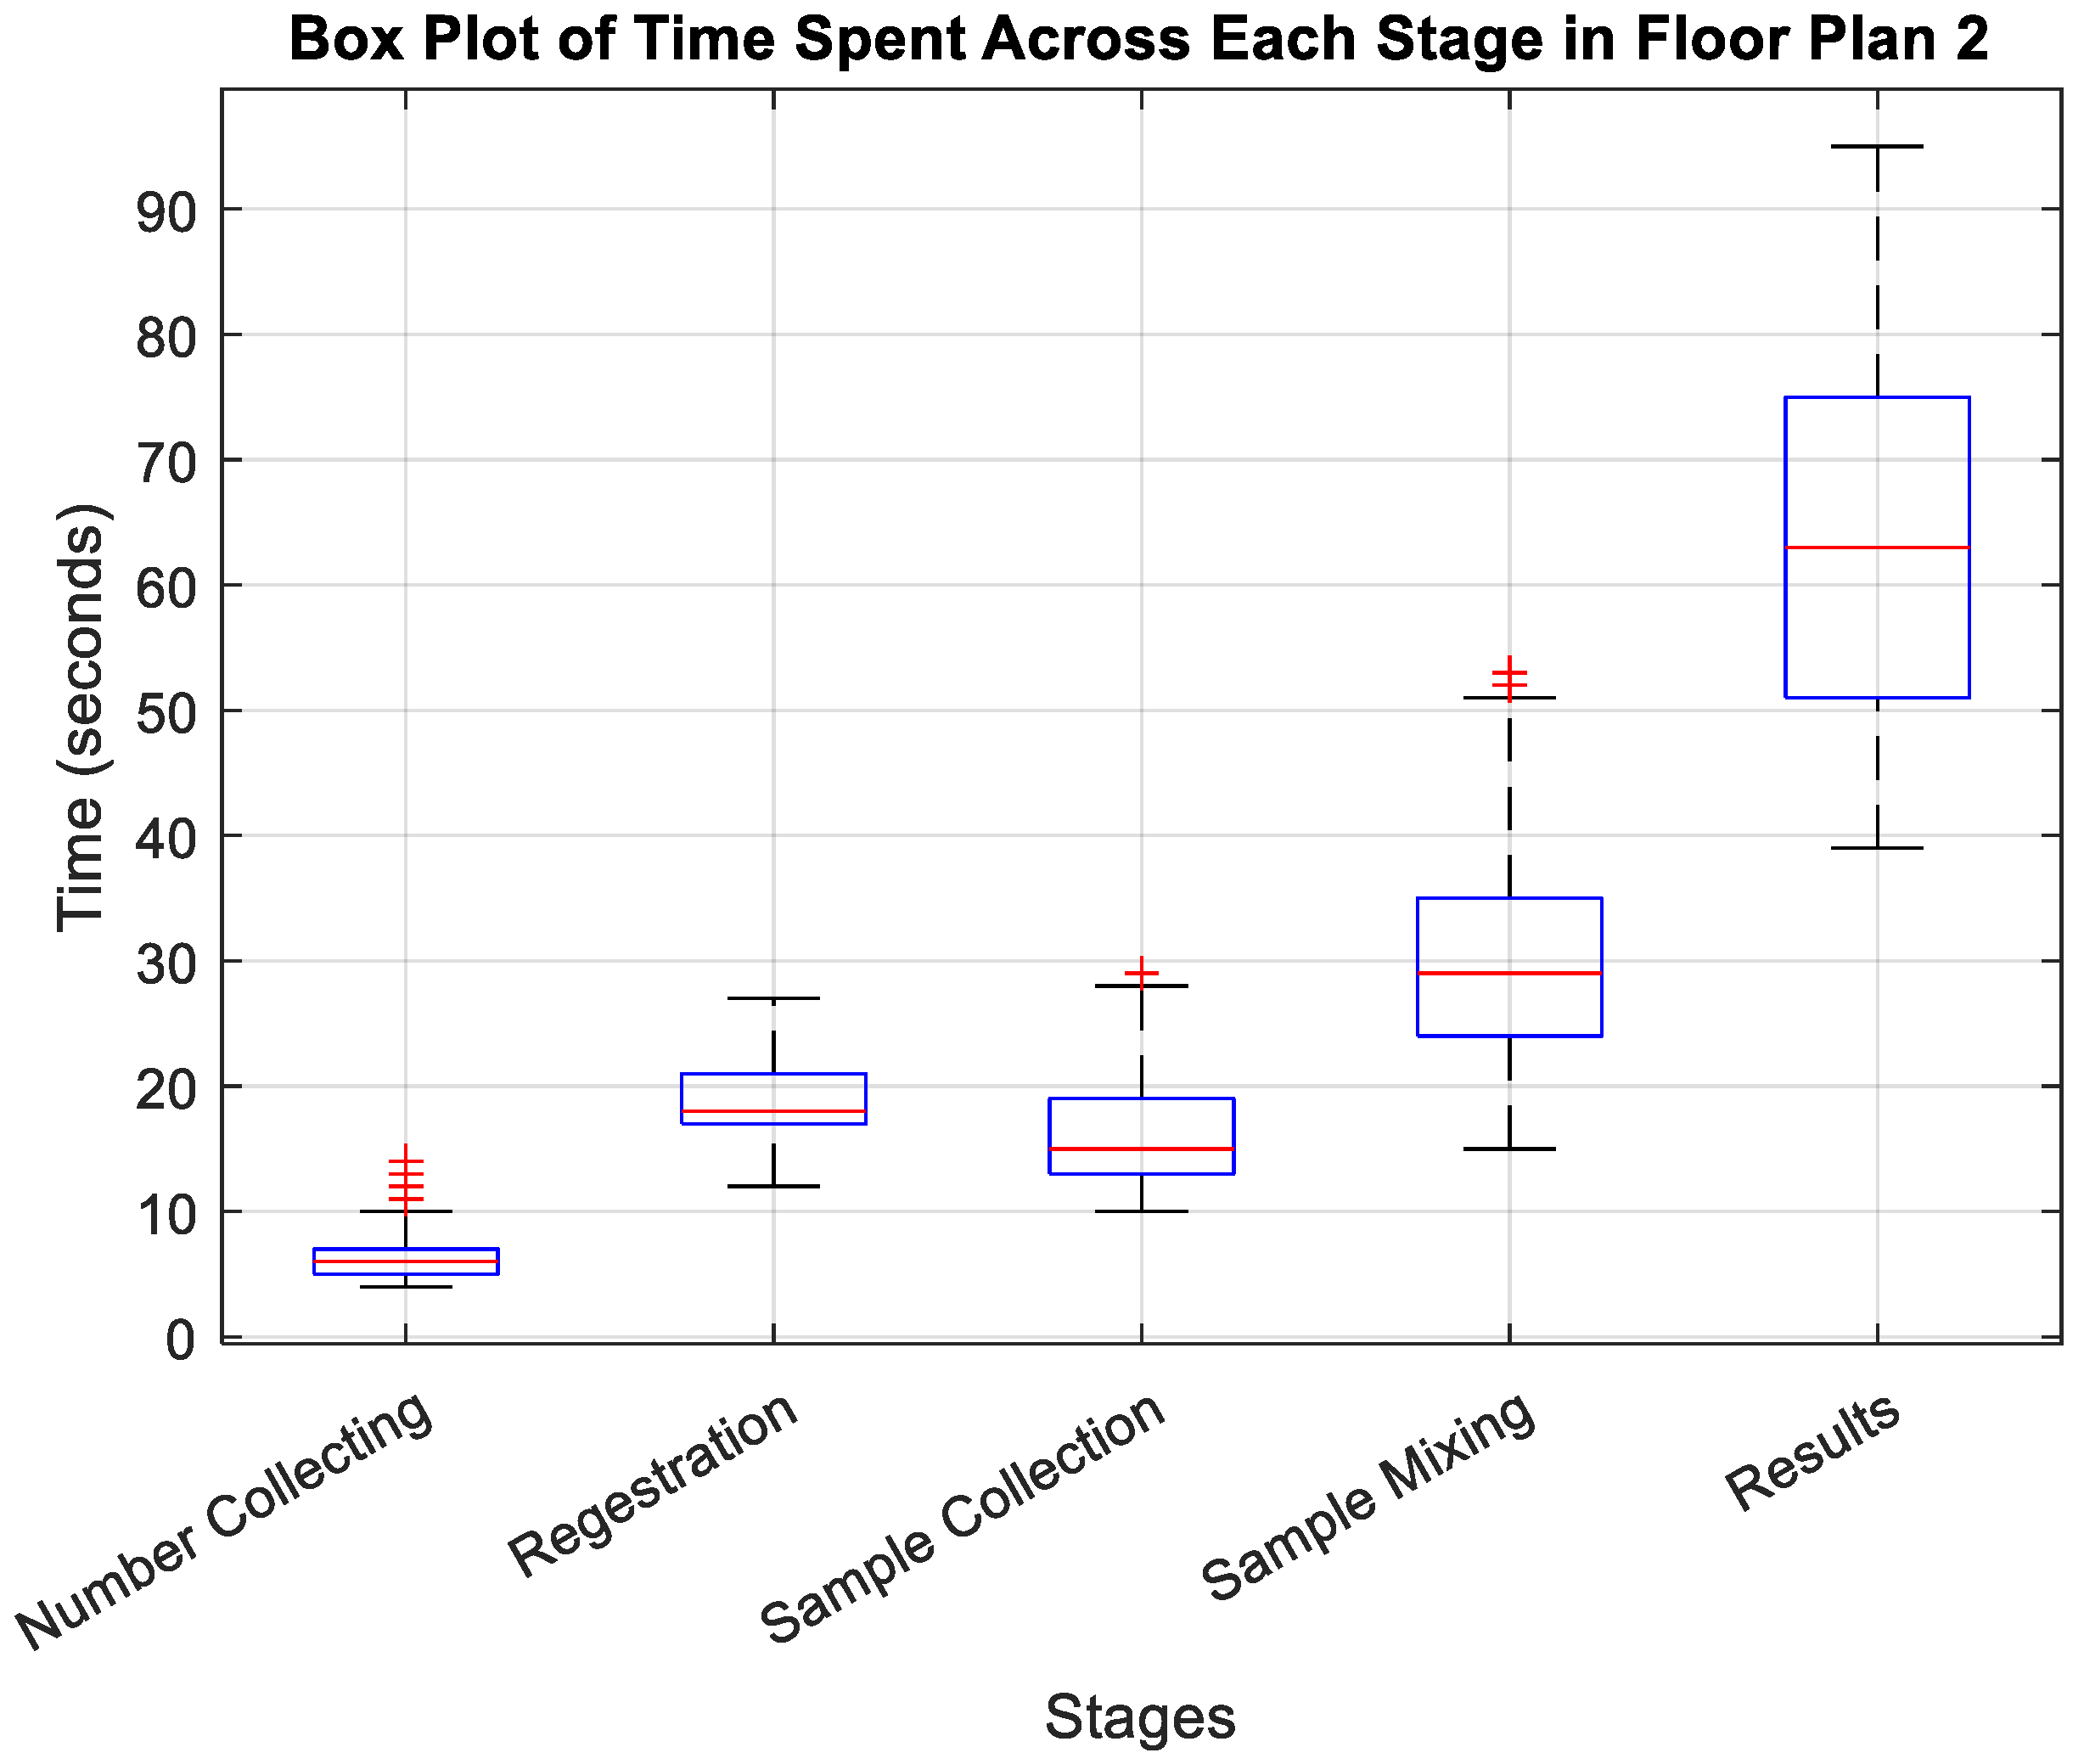Screen dimensions: 2084x1764
Task: Click the Regestration box median line
Action: (773, 1111)
